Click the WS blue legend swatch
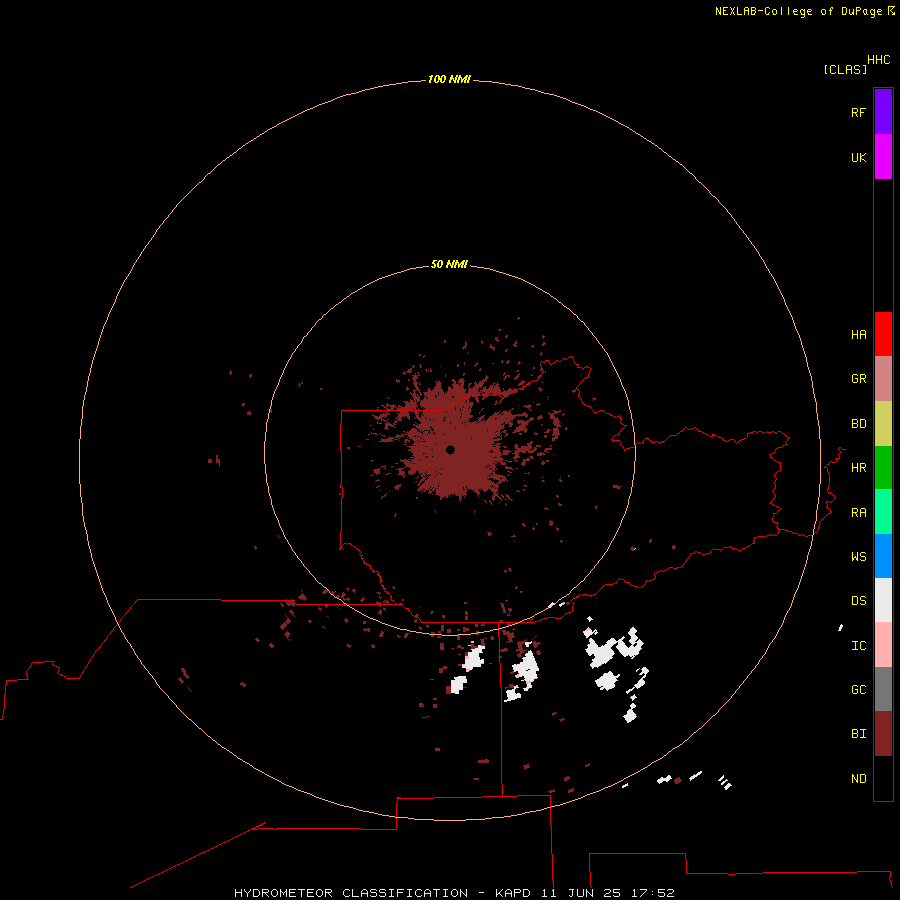The height and width of the screenshot is (900, 900). click(x=883, y=556)
